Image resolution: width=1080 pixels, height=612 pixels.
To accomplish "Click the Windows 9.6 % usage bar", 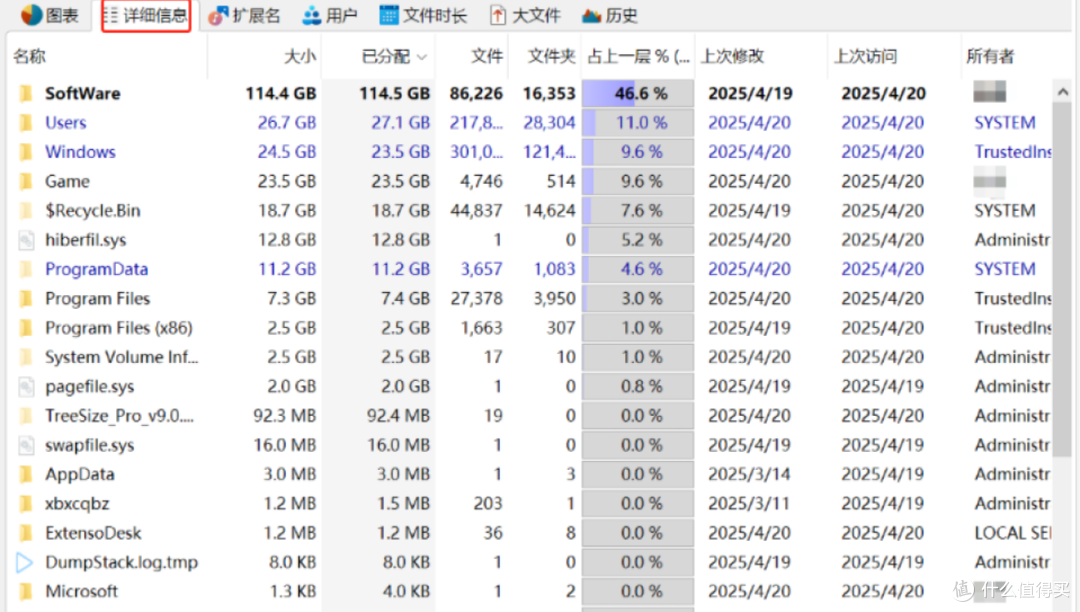I will (x=638, y=152).
